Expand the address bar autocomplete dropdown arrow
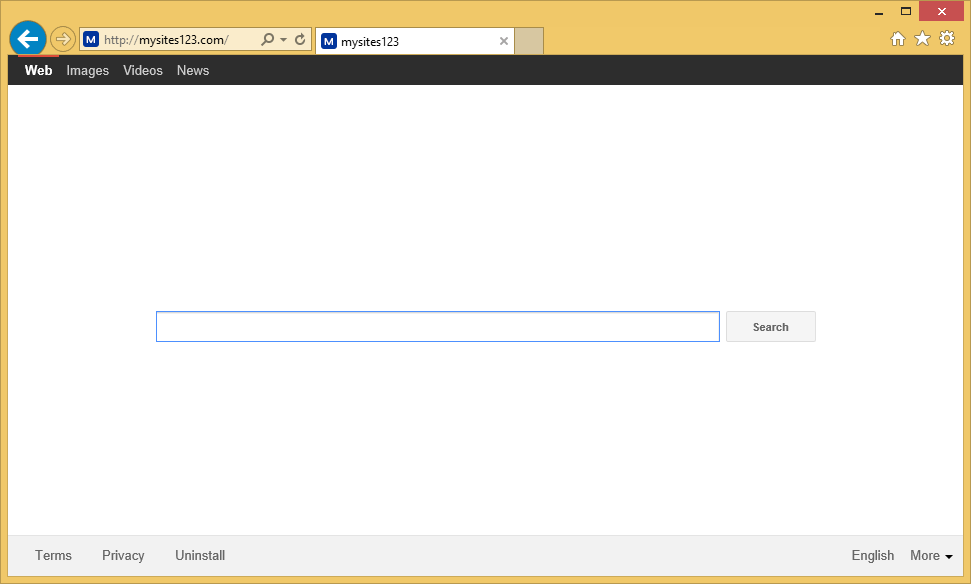 pos(284,40)
